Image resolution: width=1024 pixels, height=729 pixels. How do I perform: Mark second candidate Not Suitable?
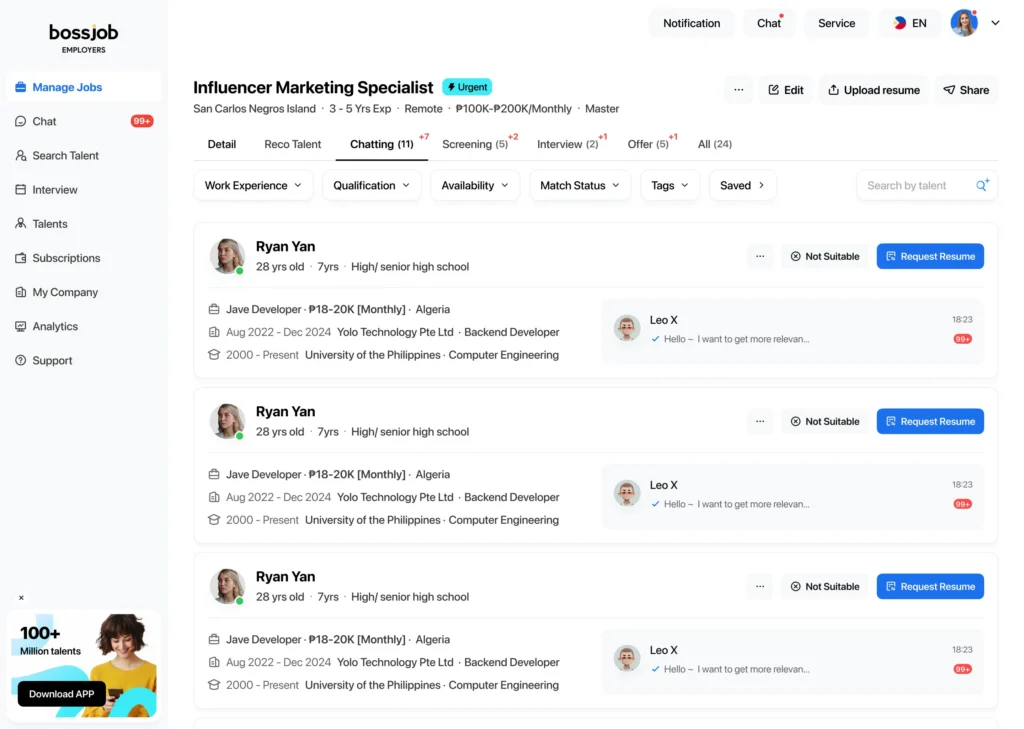coord(825,421)
